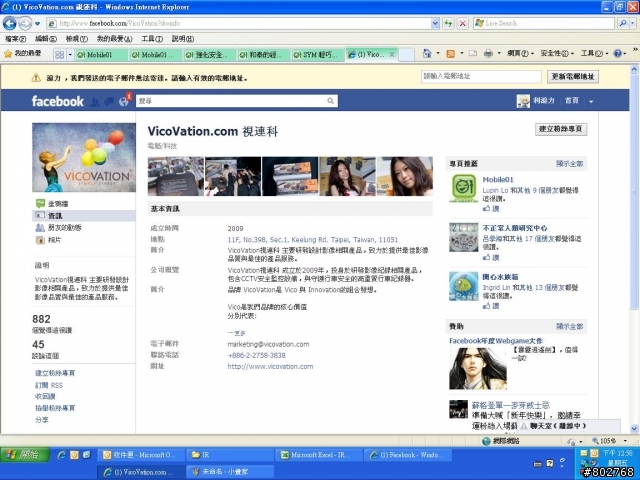Click the thumbs-up Like under Mobile01

tap(491, 209)
